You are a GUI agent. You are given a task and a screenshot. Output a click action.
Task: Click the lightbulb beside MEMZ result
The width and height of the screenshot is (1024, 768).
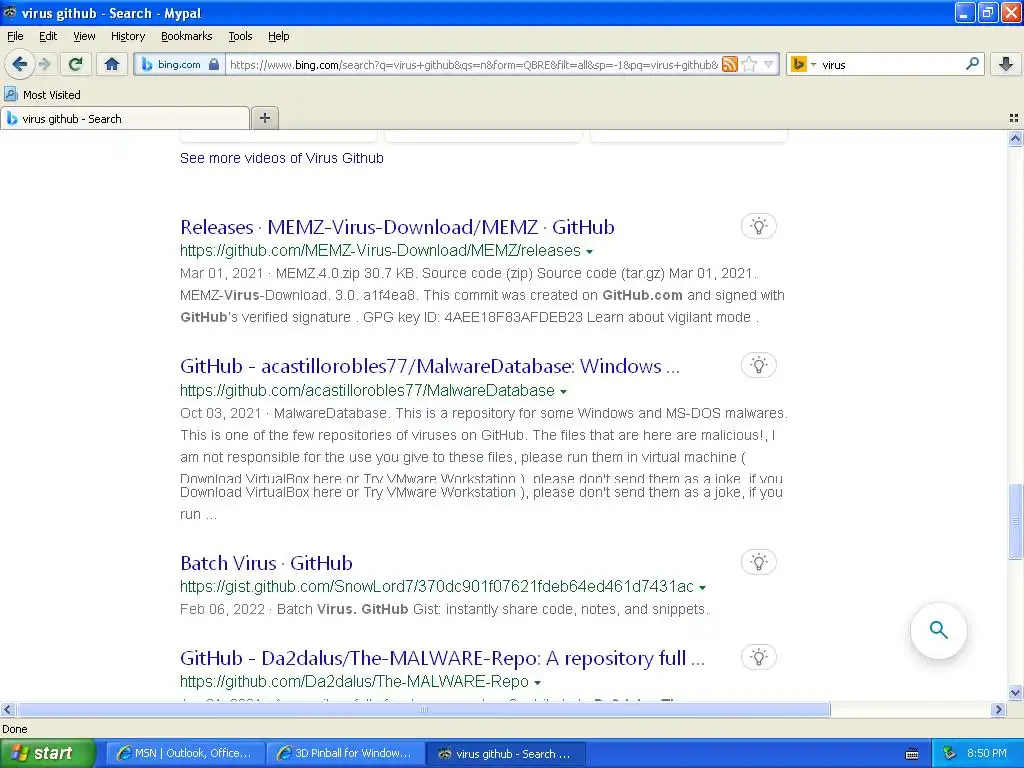click(758, 227)
